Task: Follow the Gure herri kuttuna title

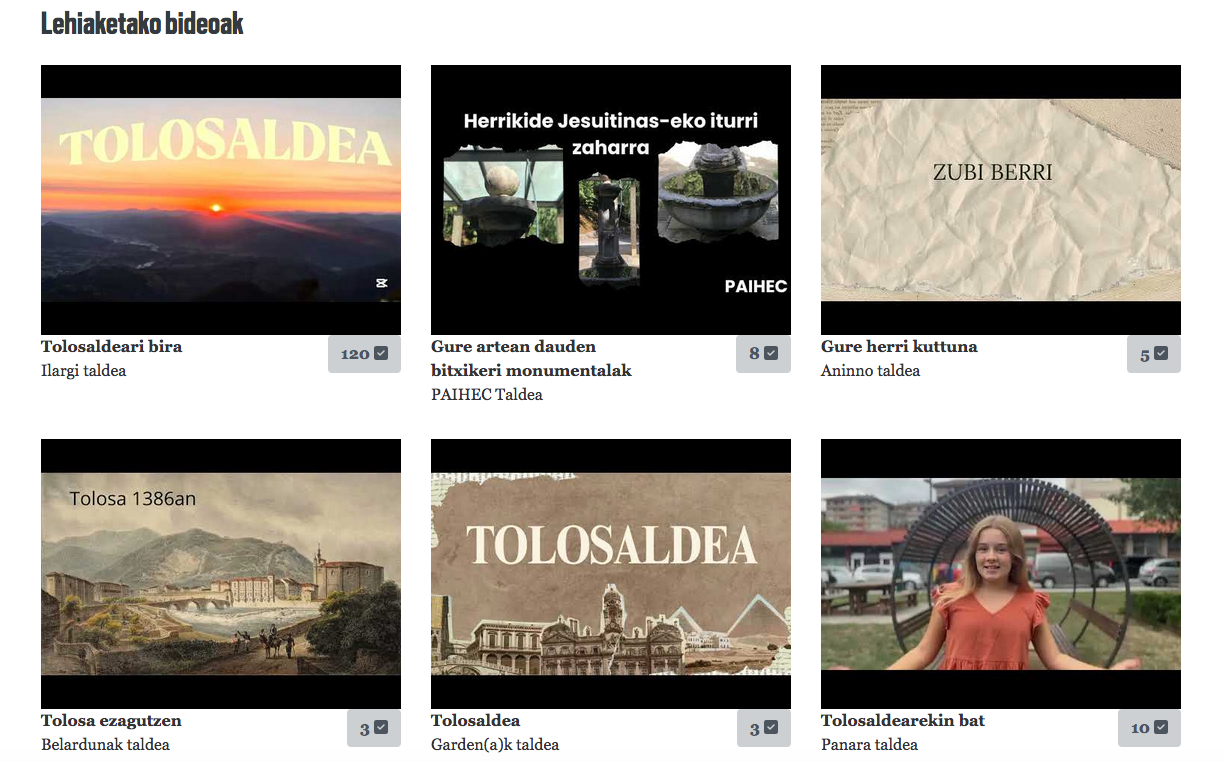Action: click(x=899, y=347)
